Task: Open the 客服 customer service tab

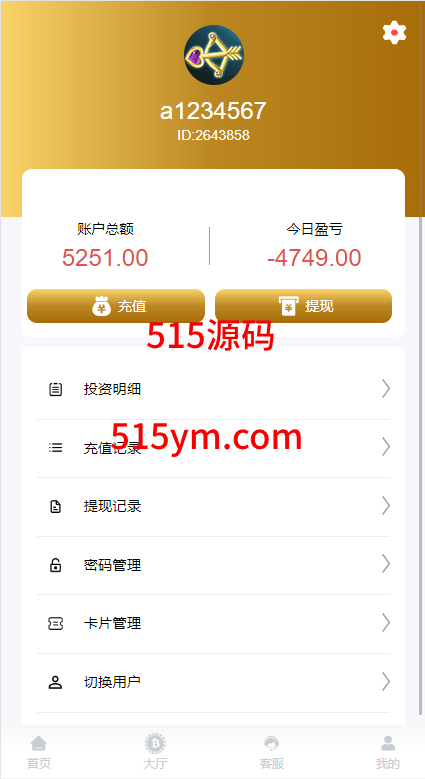Action: (271, 752)
